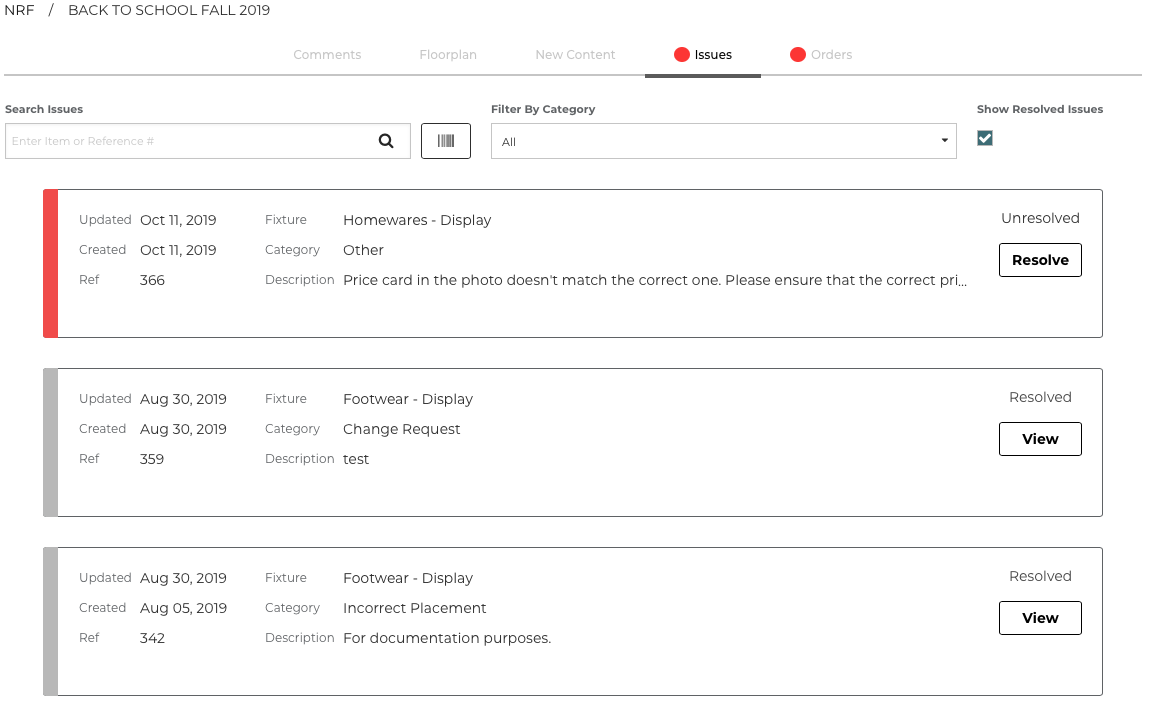Viewport: 1149px width, 709px height.
Task: Click the search magnifier icon
Action: 386,141
